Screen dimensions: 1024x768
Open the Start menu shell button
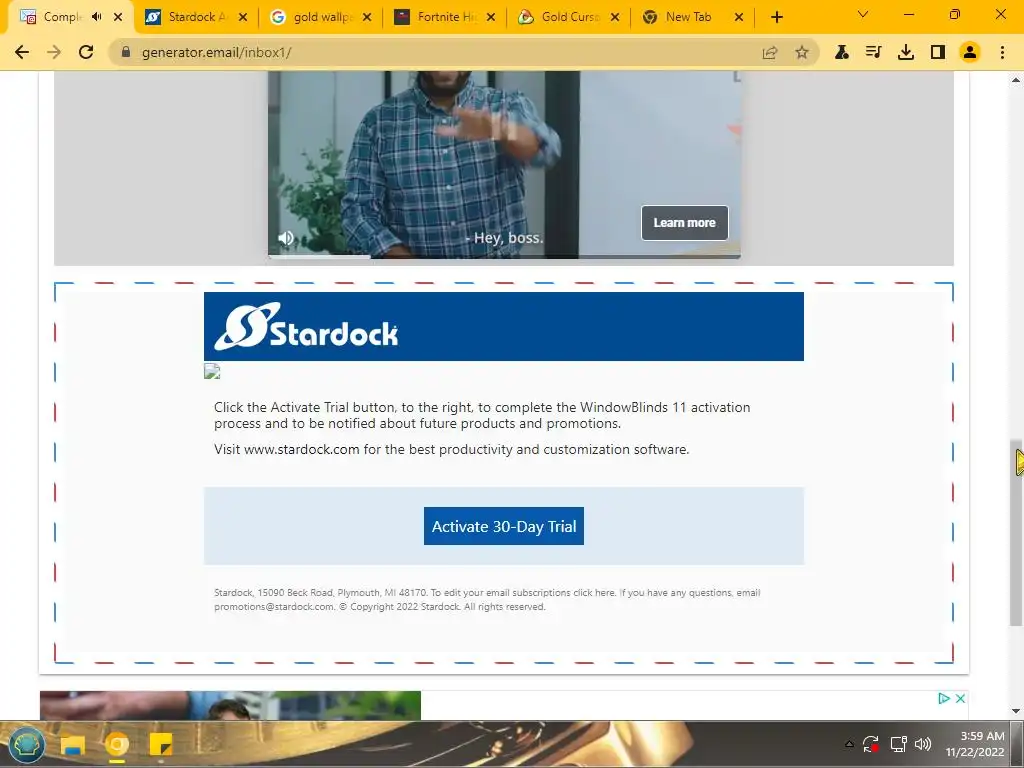(27, 744)
